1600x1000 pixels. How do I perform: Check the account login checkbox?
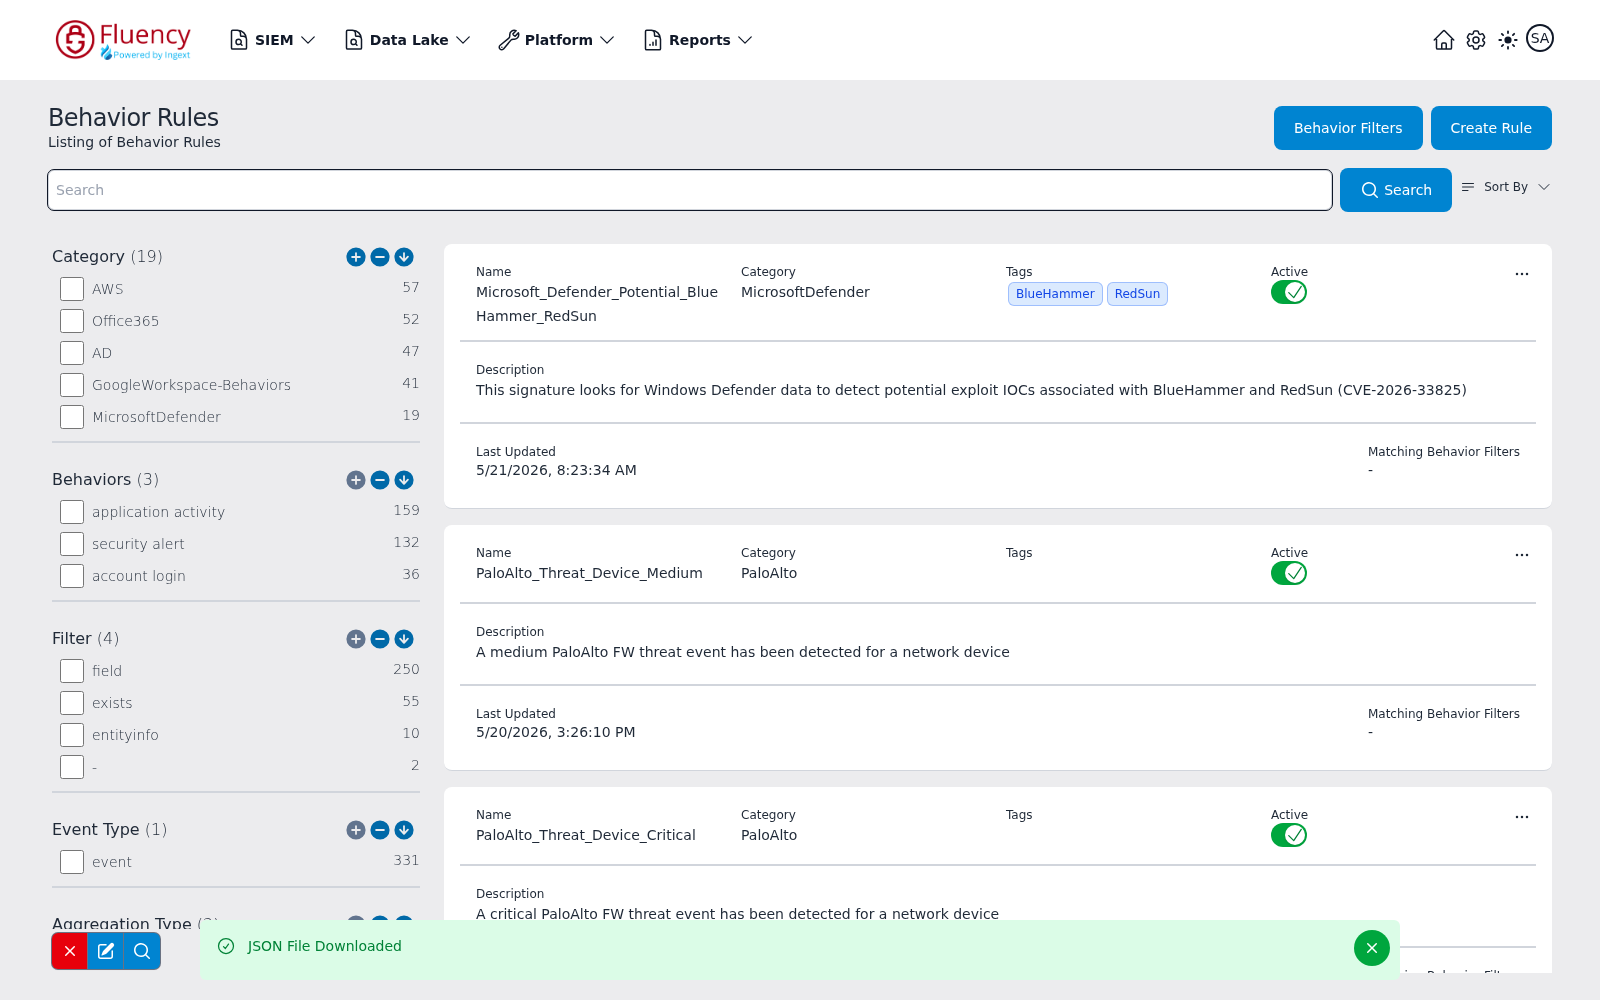click(x=72, y=576)
